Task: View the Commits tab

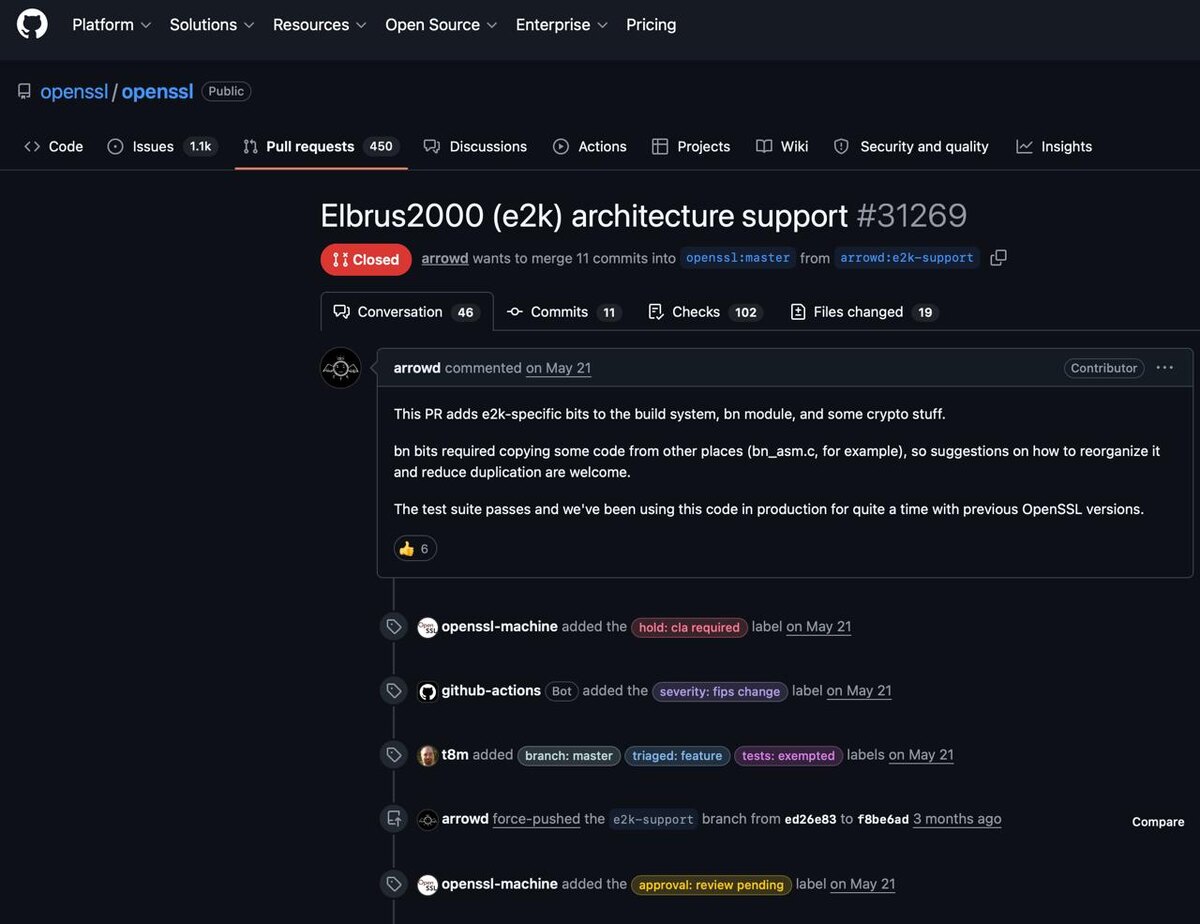Action: click(564, 312)
